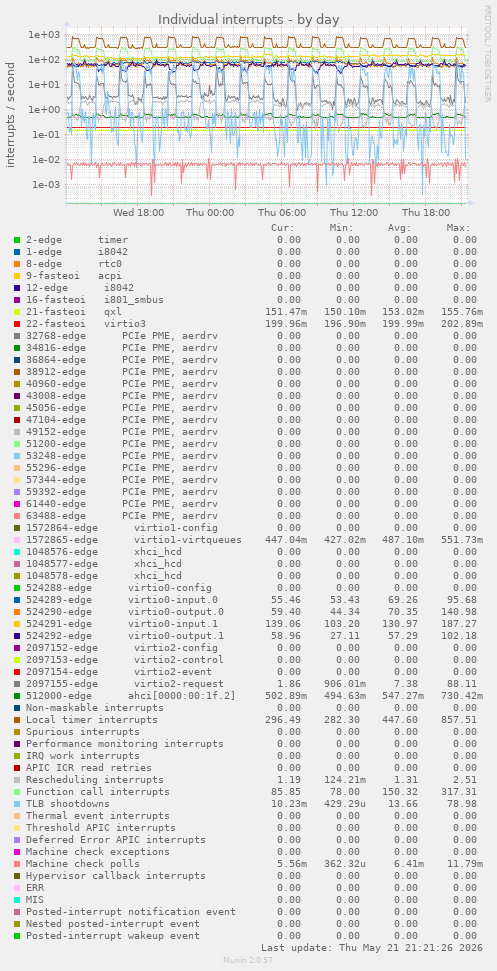The image size is (497, 971).
Task: Click the yellow-green swatch beside 21-fasteoi qxl
Action: (17, 312)
